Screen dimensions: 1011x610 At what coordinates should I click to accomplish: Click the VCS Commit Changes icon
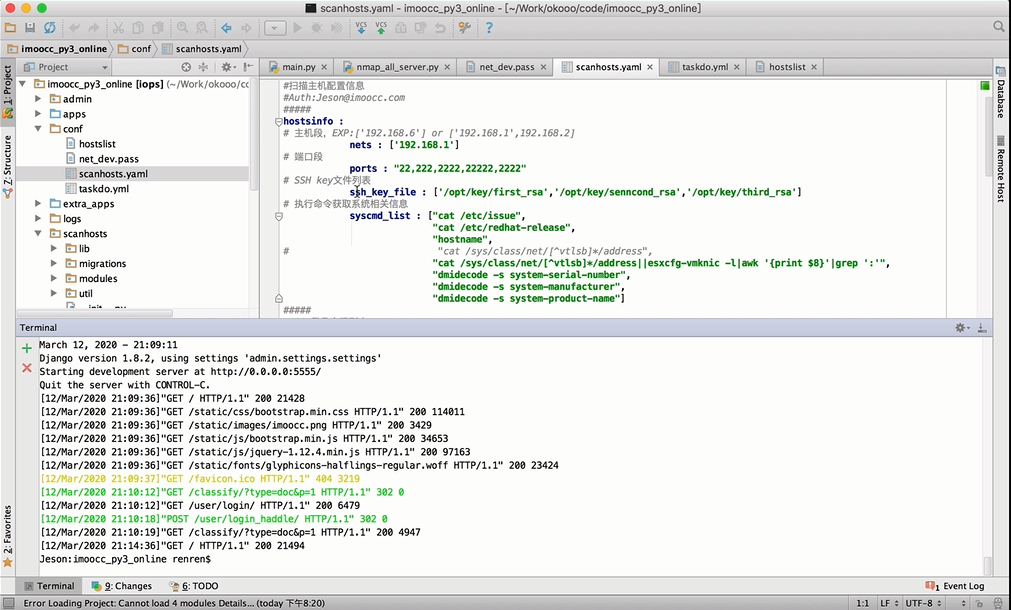(x=381, y=28)
